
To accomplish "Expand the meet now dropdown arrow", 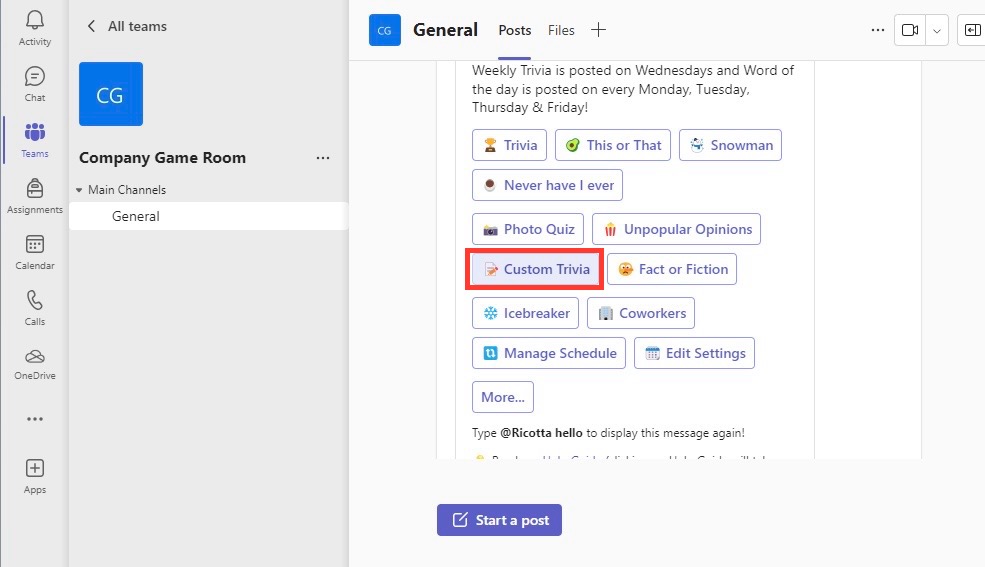I will pyautogui.click(x=937, y=30).
